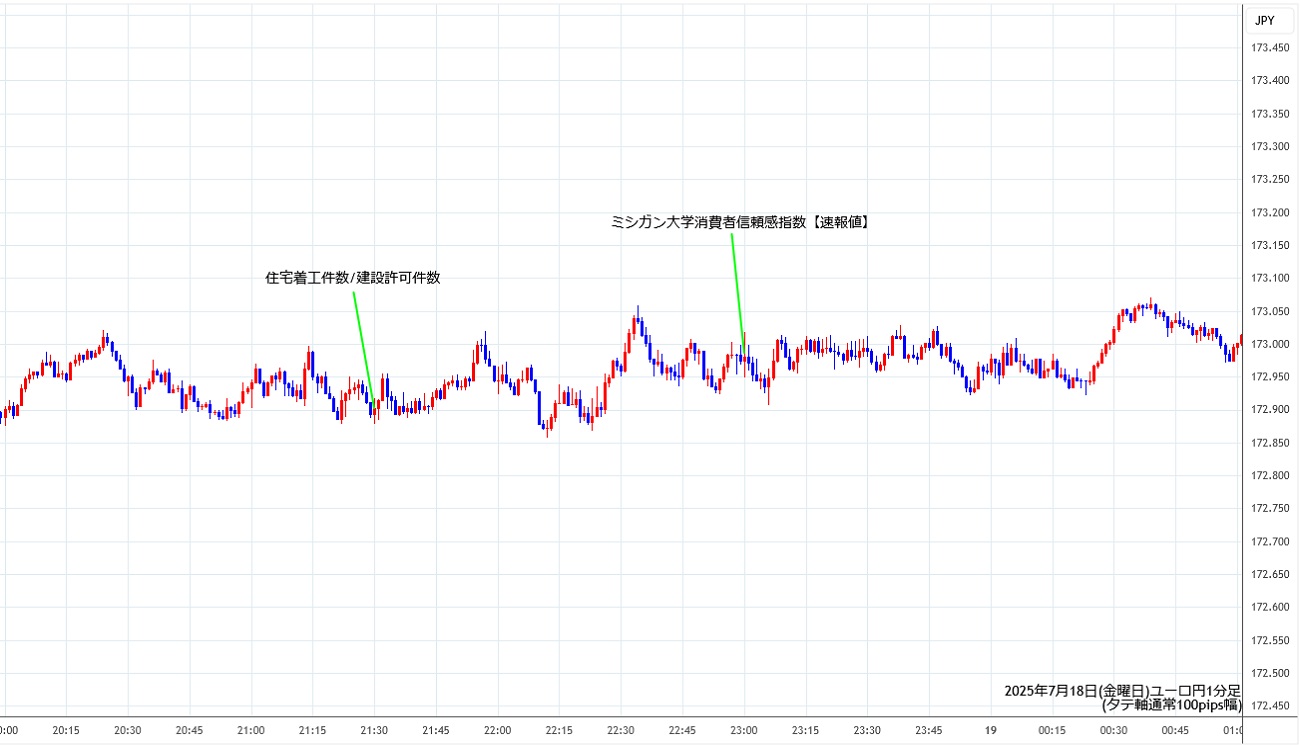Click the 23:00 time axis label

[x=743, y=731]
